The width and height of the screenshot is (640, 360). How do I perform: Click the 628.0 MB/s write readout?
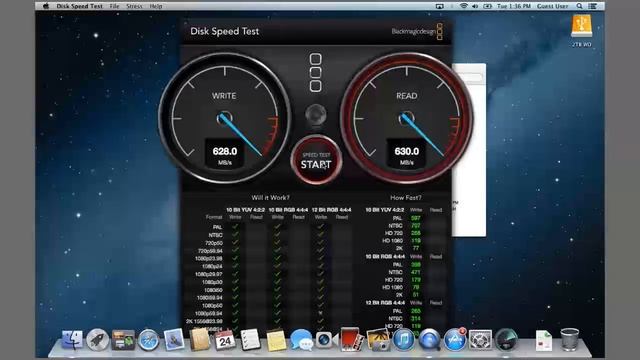(x=224, y=154)
